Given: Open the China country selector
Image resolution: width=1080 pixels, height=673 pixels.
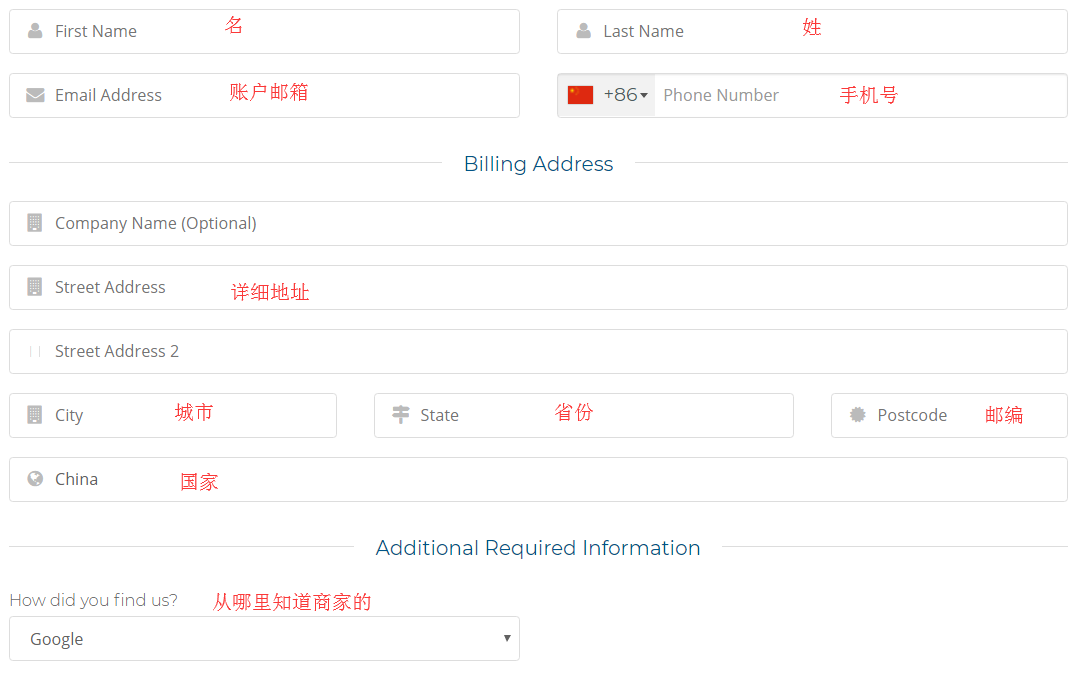Looking at the screenshot, I should (x=539, y=479).
